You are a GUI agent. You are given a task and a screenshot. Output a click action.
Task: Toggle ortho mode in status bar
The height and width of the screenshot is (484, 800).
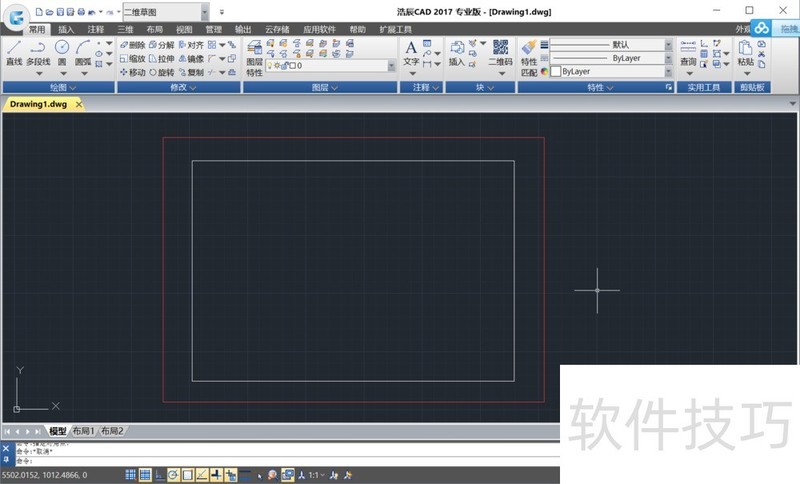[159, 475]
